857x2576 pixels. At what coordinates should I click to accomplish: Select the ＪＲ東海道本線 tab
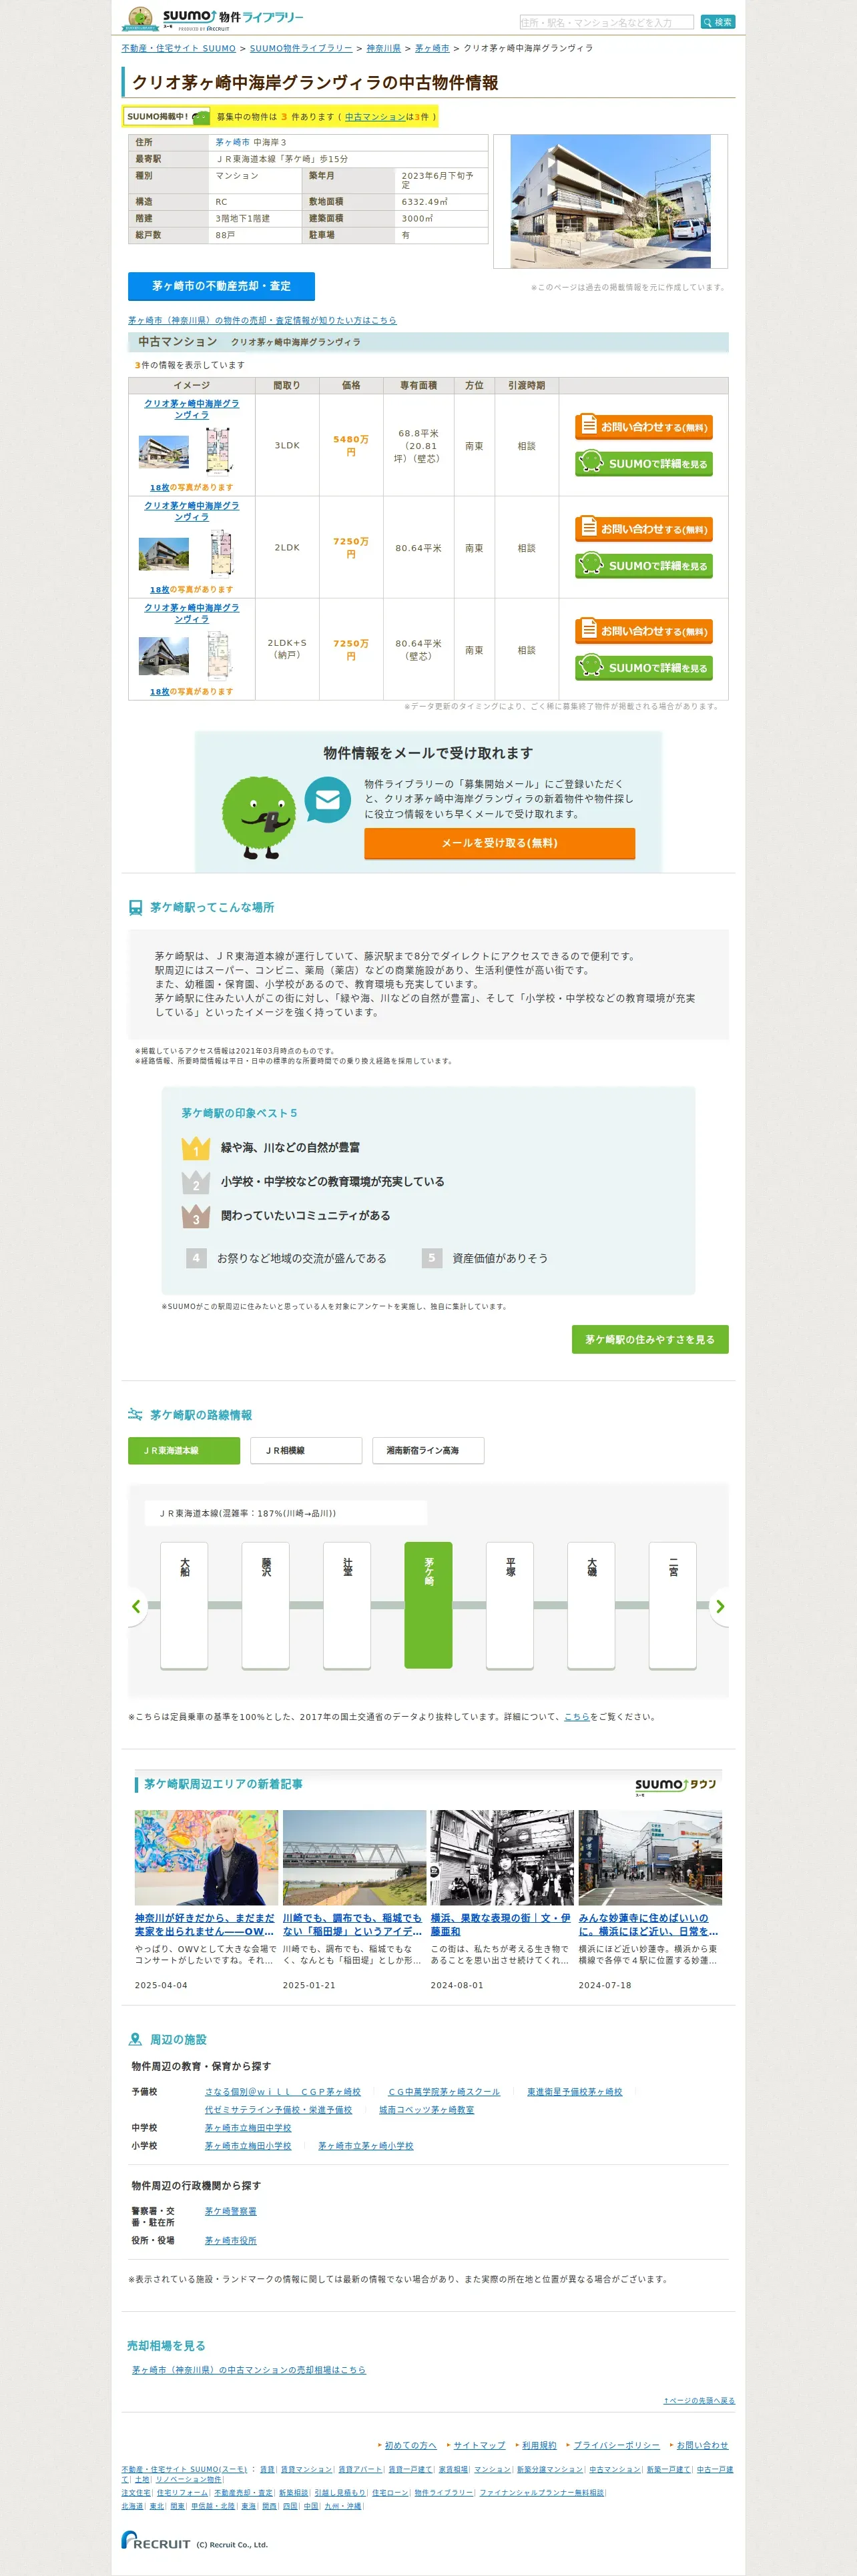point(184,1450)
